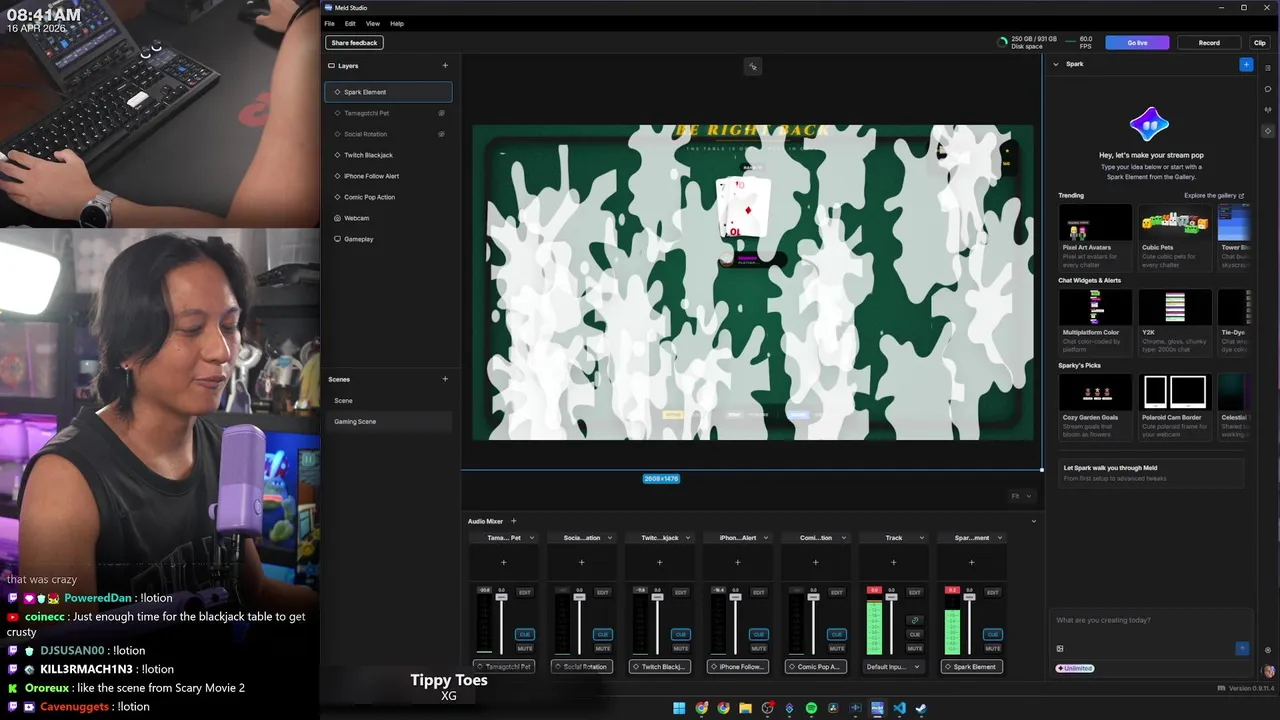Add effect to Spar...ment channel plus slot
Viewport: 1280px width, 720px height.
pyautogui.click(x=971, y=562)
